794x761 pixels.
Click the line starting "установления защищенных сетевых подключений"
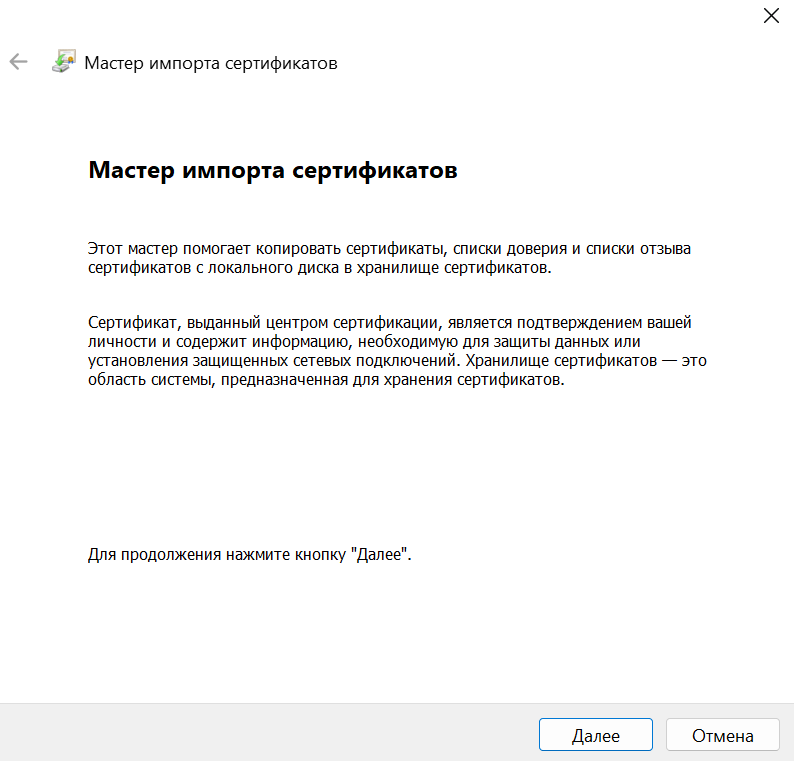(x=397, y=361)
